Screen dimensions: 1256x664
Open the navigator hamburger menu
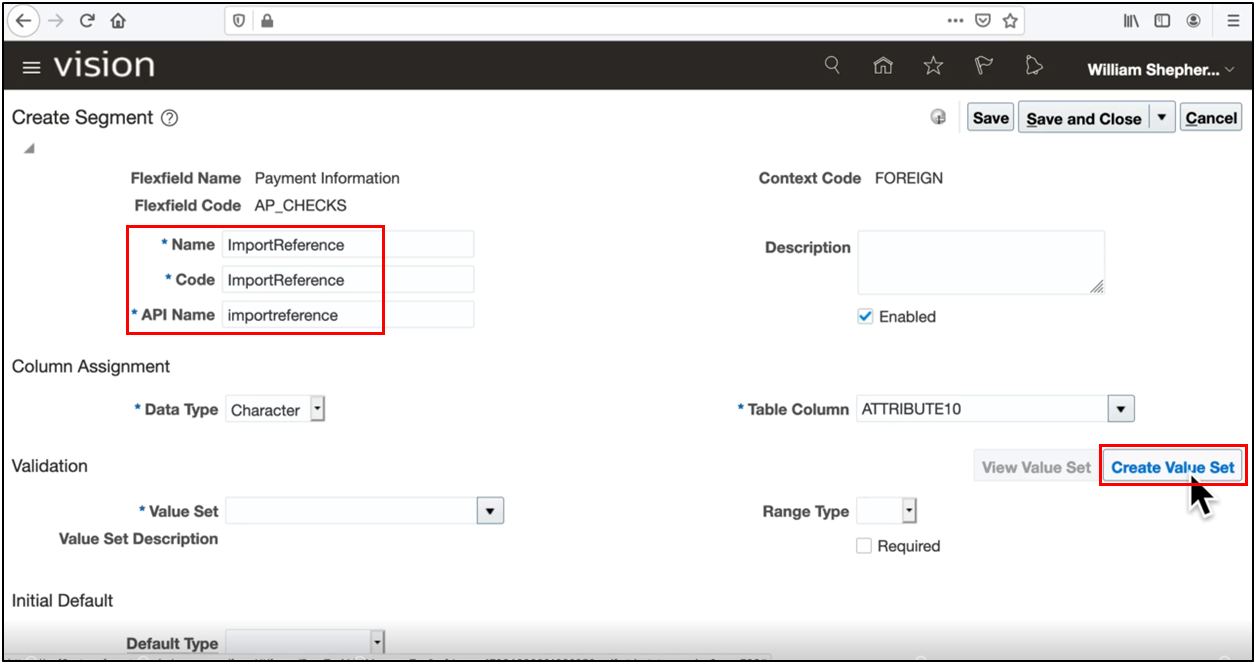(31, 67)
